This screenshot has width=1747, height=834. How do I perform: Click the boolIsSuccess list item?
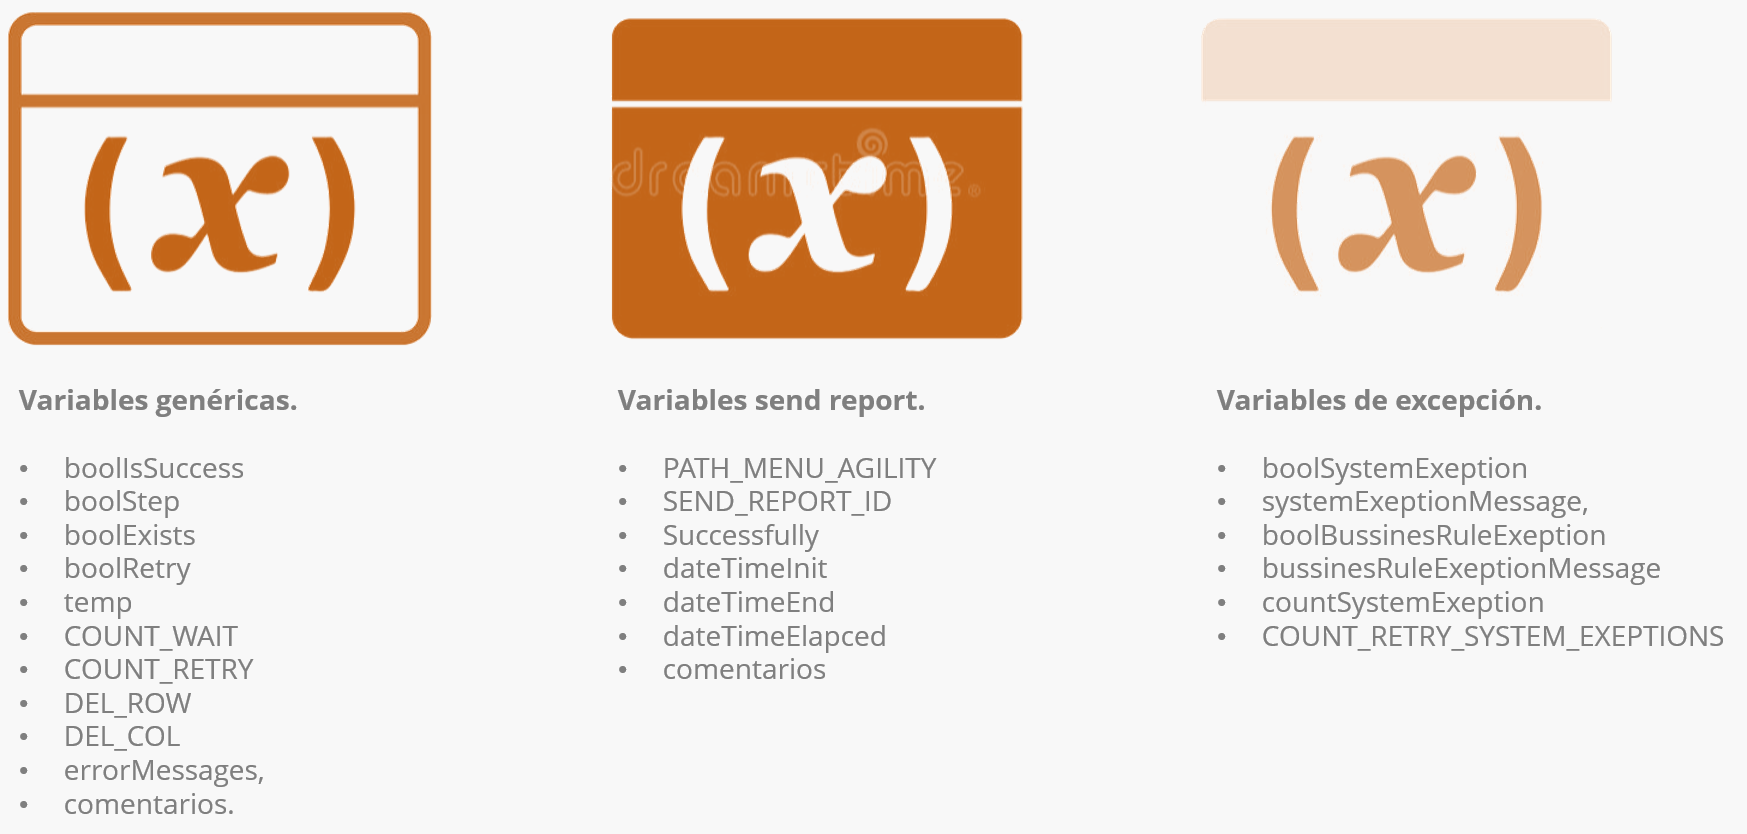click(154, 468)
